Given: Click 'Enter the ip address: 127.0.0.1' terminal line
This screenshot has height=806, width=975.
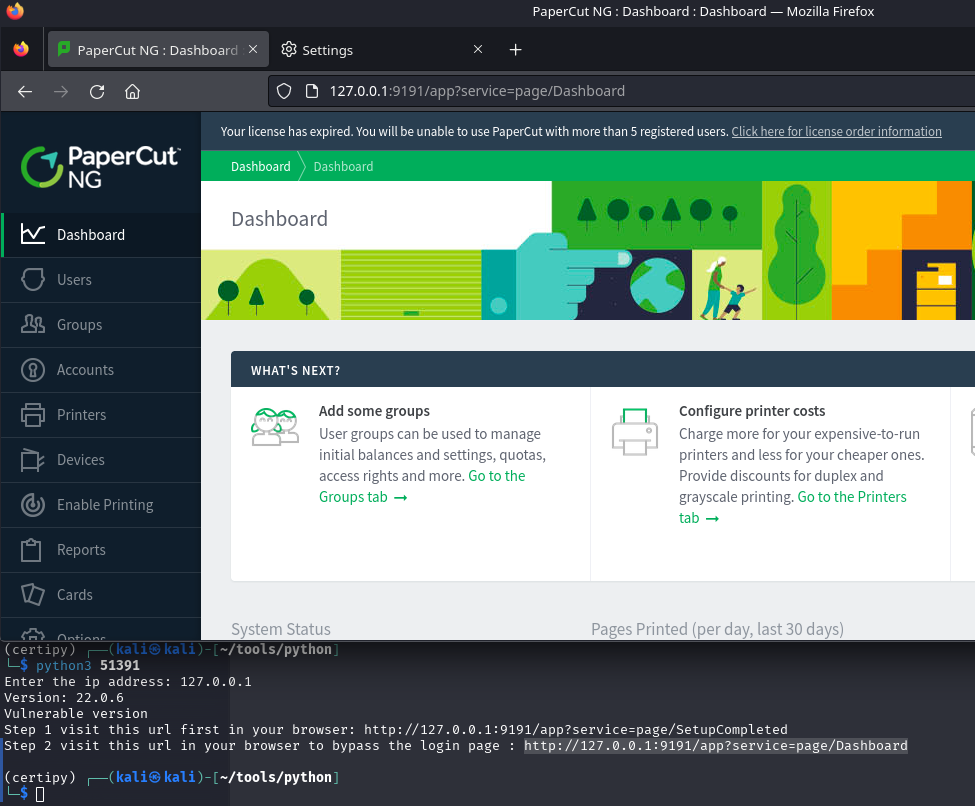Looking at the screenshot, I should [128, 682].
